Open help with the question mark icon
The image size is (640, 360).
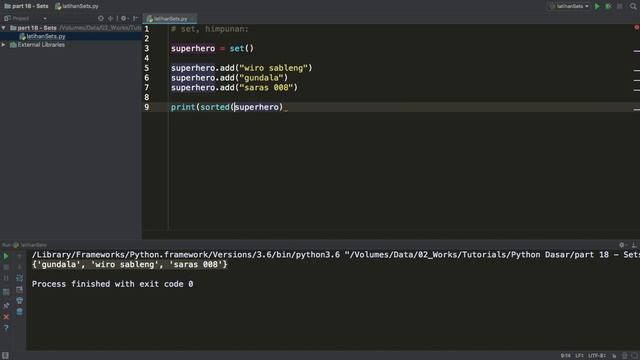(x=6, y=328)
